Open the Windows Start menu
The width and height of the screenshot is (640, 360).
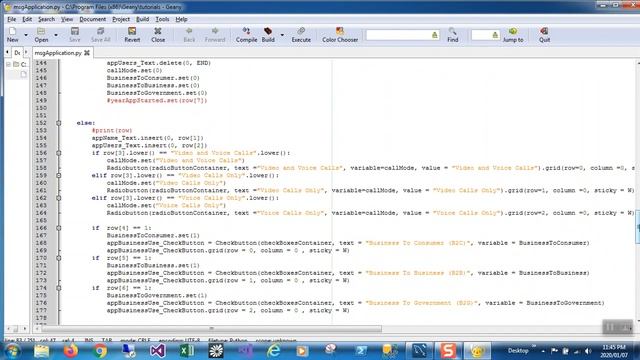point(12,351)
